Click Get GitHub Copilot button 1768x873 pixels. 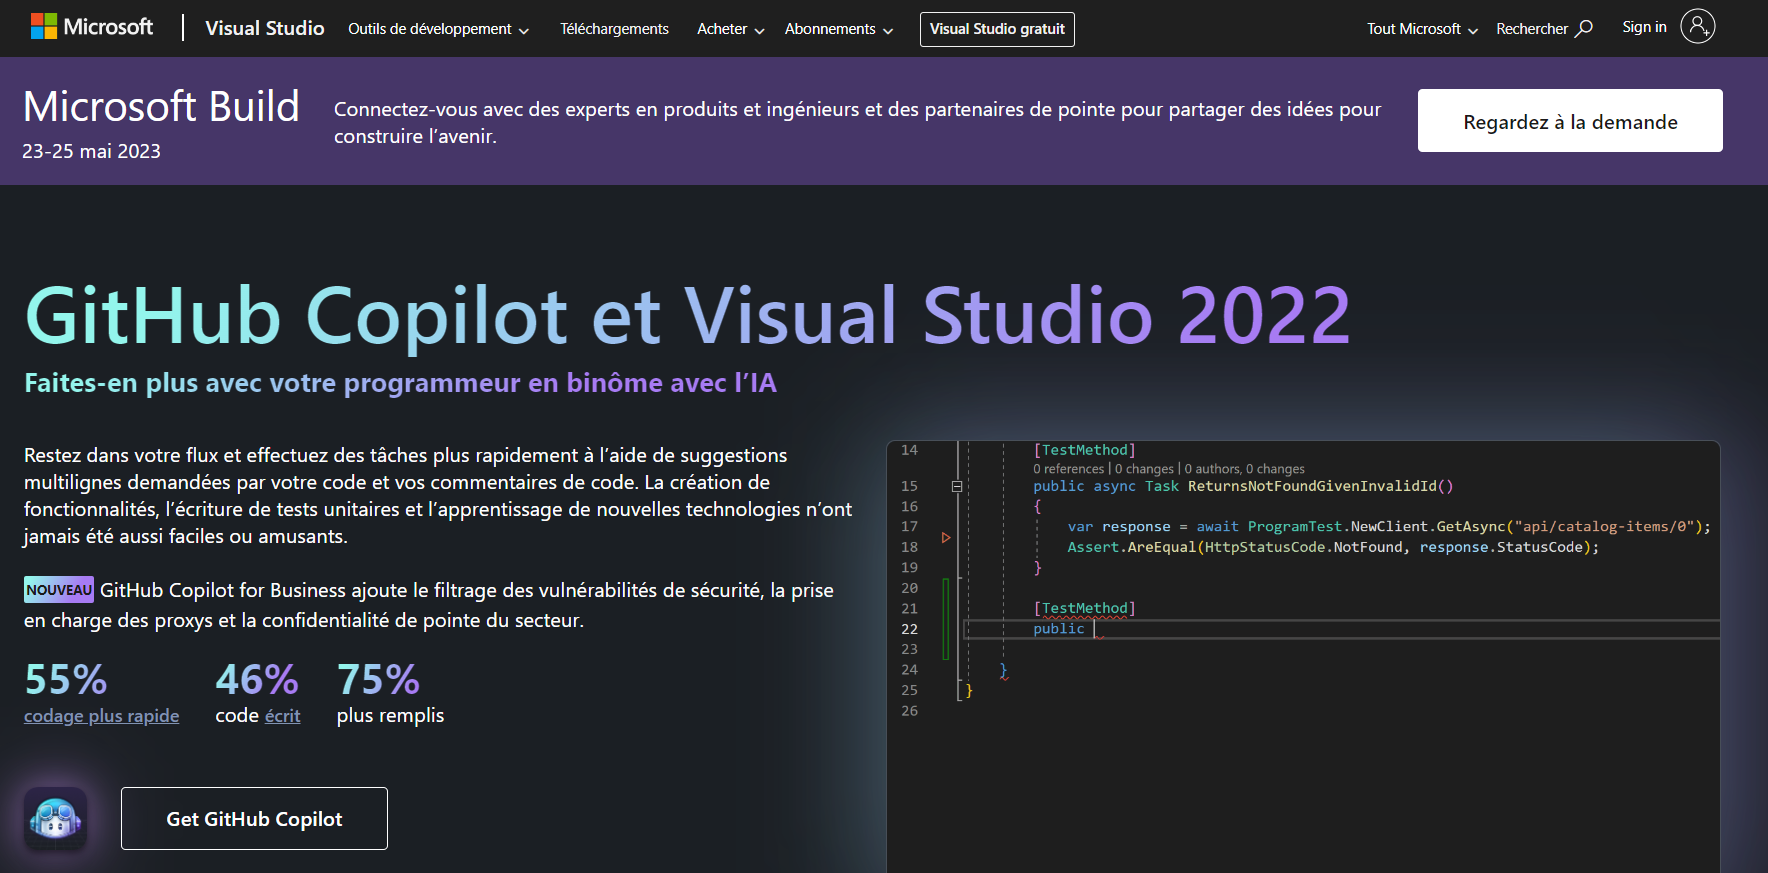click(254, 818)
